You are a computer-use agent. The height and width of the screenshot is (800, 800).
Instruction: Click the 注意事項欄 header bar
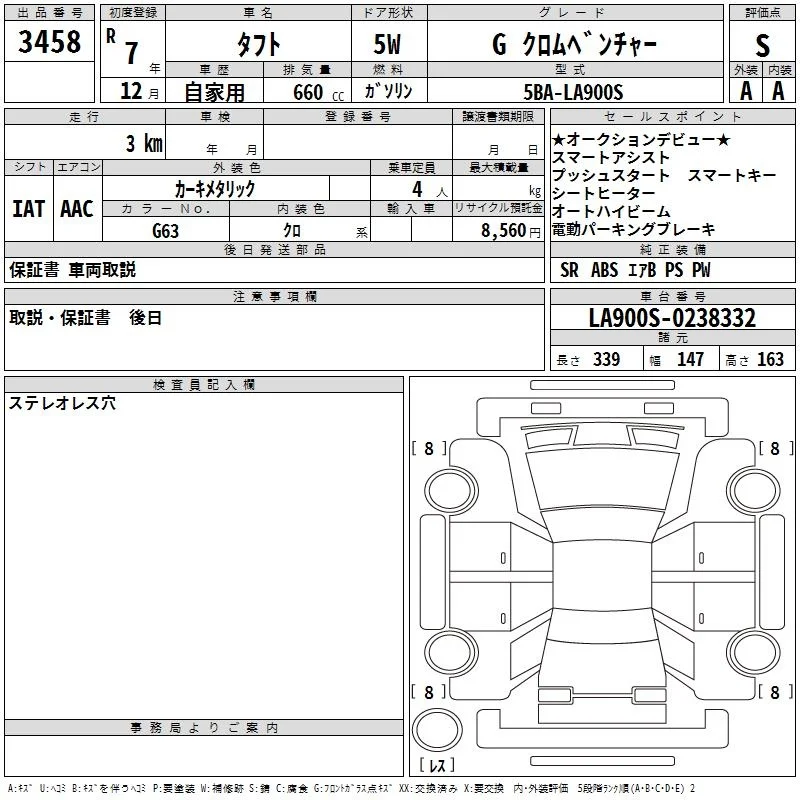[x=274, y=296]
